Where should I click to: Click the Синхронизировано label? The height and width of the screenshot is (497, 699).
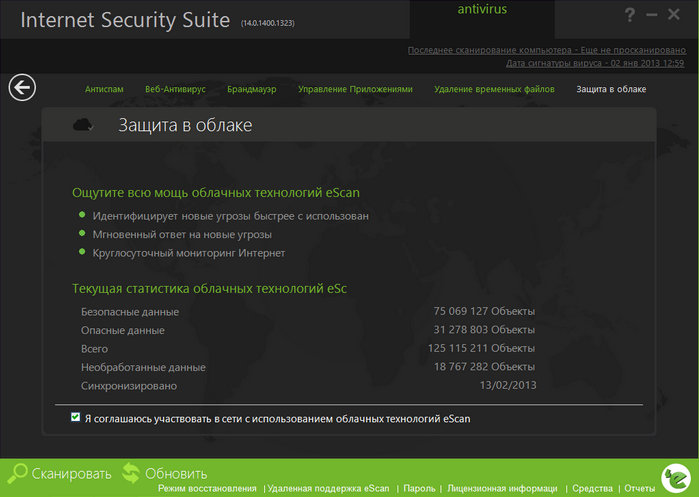click(x=129, y=386)
